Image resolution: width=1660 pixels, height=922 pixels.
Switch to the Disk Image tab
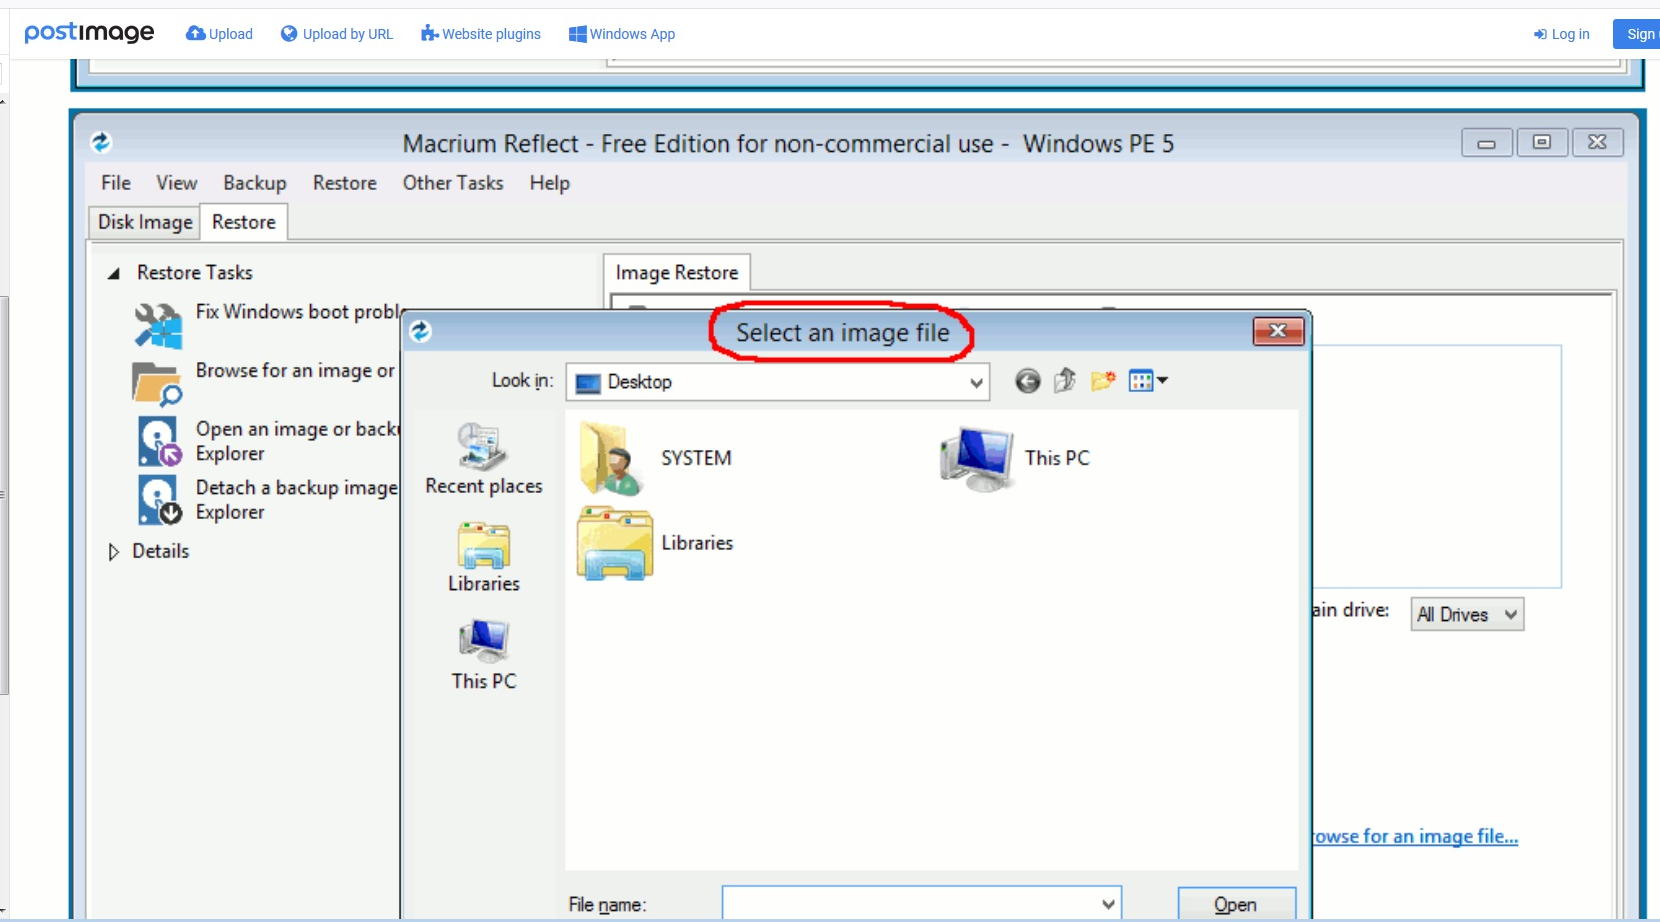click(x=145, y=222)
